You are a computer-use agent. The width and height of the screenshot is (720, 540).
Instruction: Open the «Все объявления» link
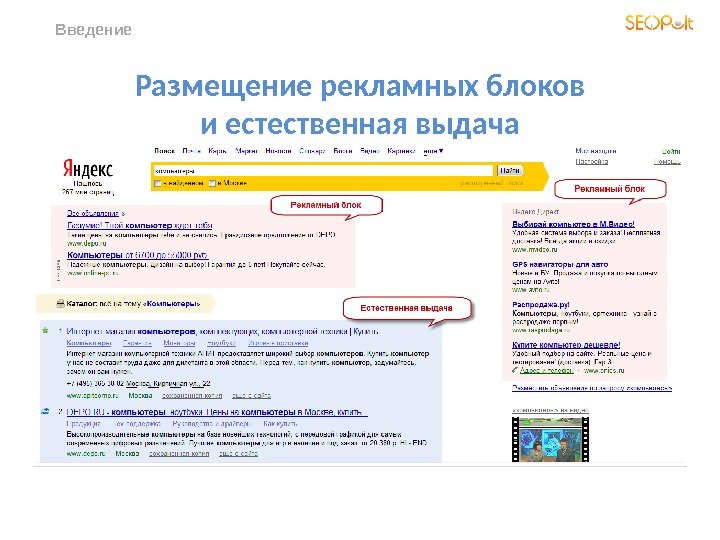click(x=93, y=214)
